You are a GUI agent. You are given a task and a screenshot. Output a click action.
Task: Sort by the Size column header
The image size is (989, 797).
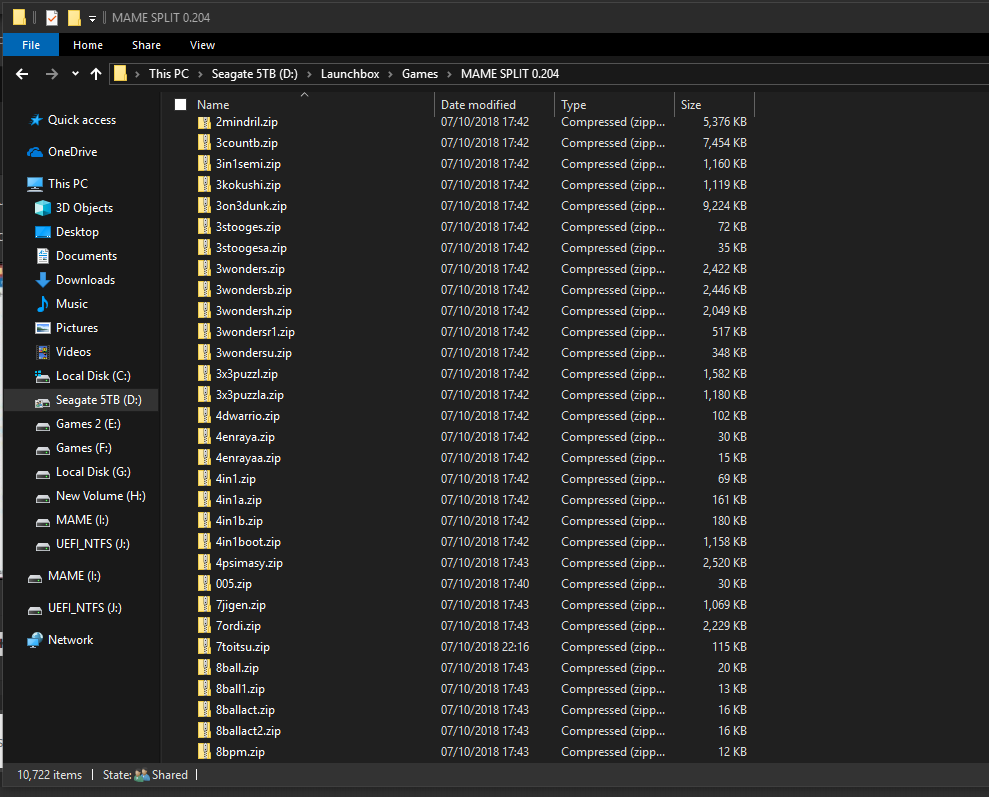pyautogui.click(x=691, y=105)
